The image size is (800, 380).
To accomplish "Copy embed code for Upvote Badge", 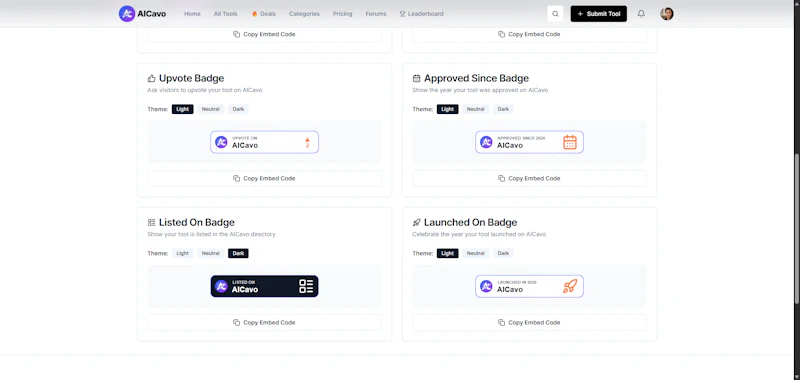I will point(264,179).
